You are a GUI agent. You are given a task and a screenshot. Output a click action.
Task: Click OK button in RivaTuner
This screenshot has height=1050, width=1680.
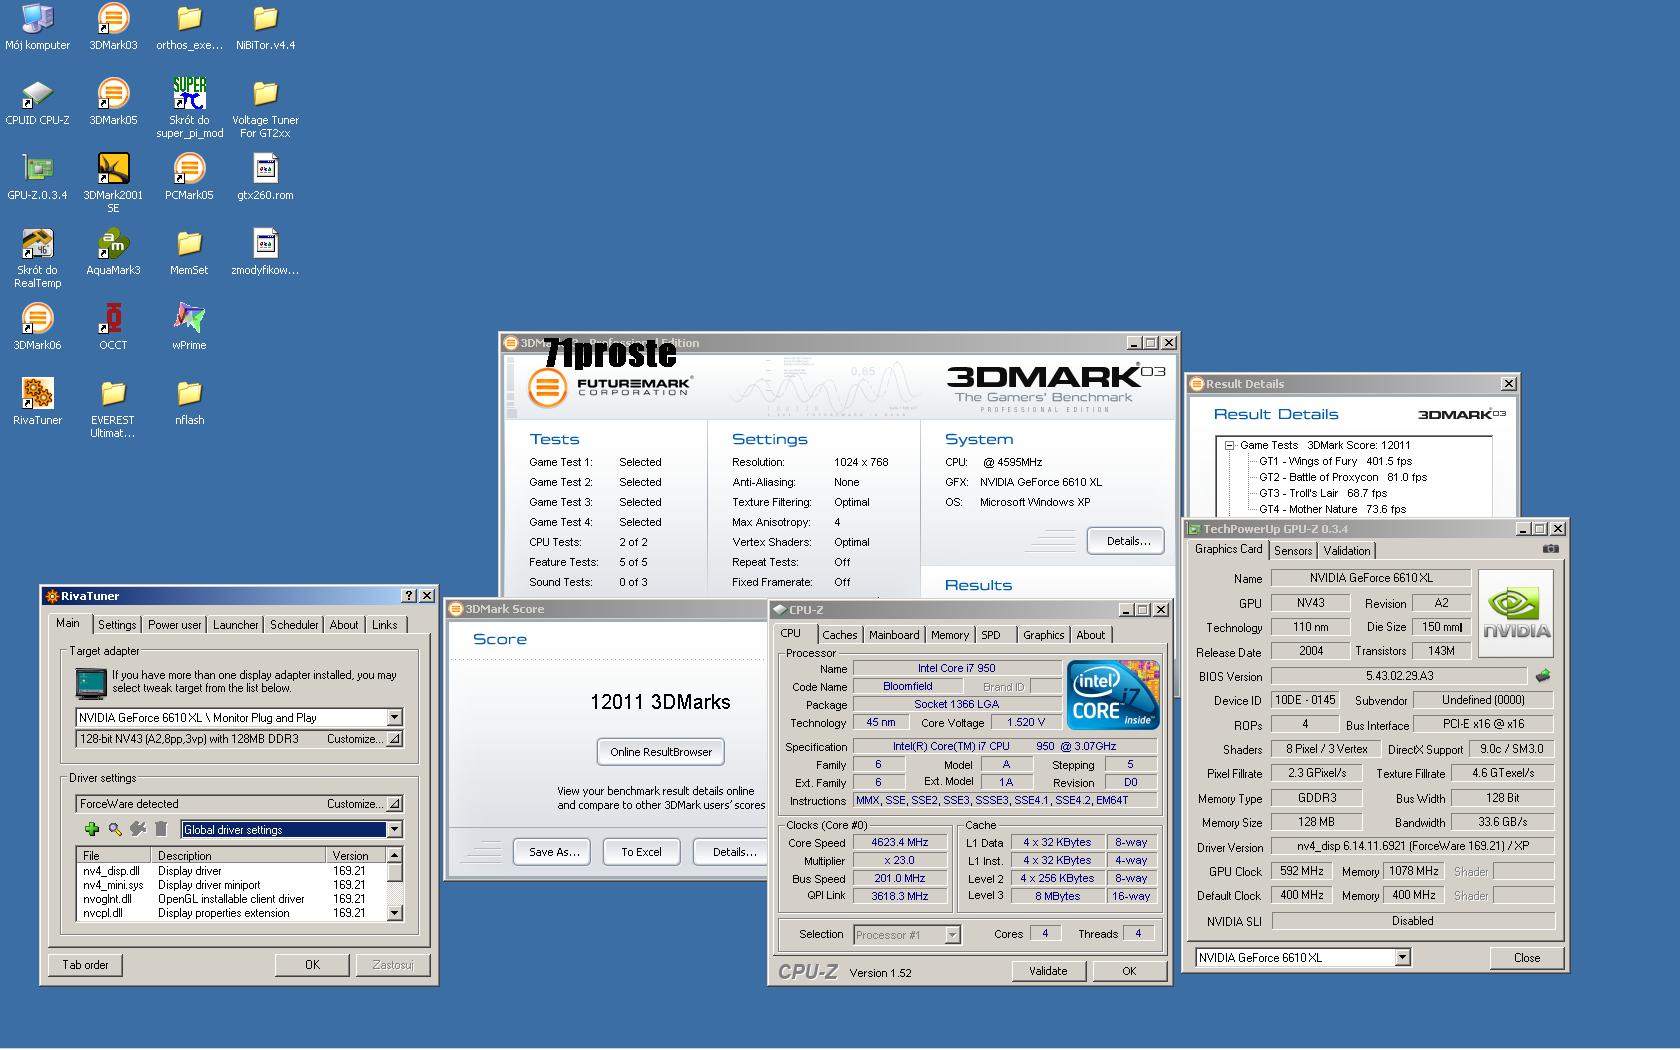point(312,965)
